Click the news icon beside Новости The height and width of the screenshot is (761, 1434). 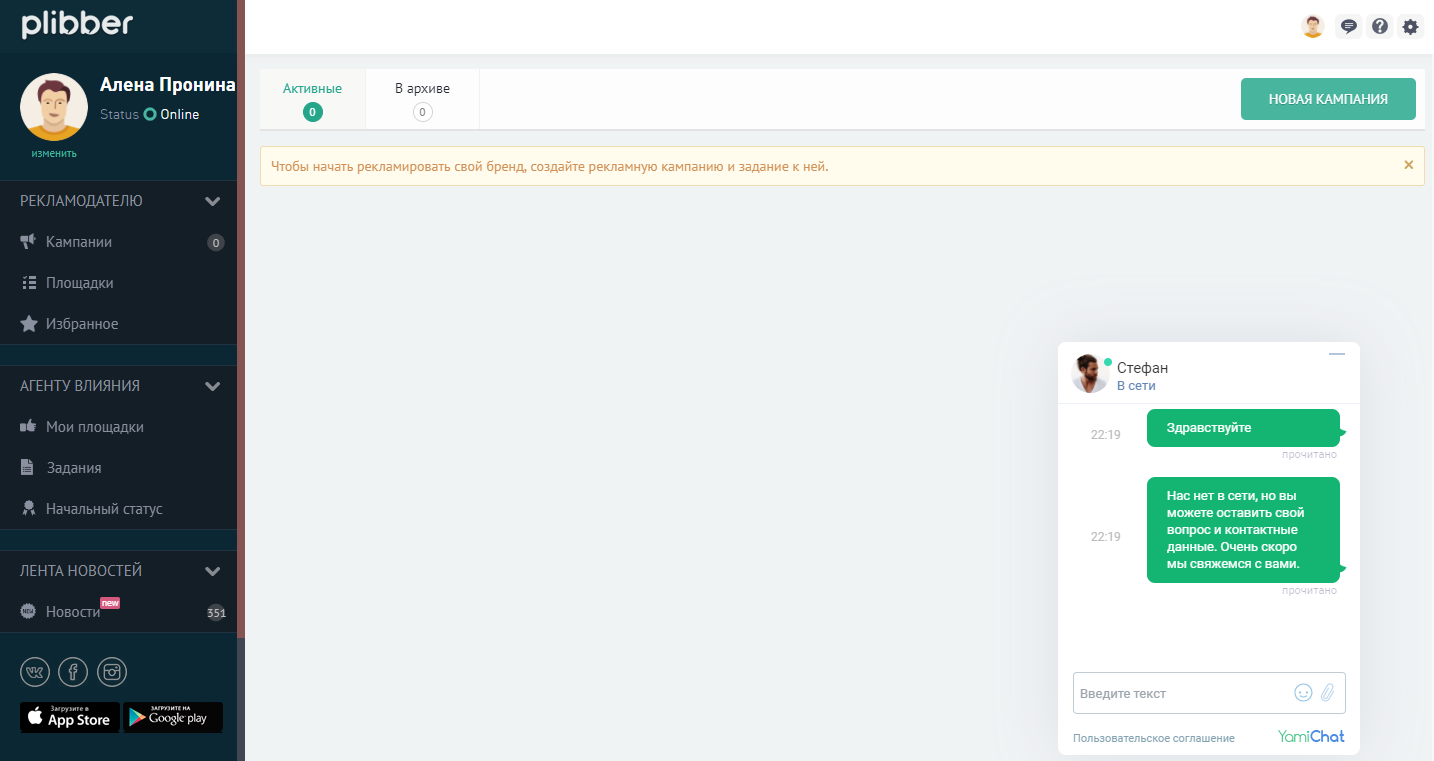[x=29, y=611]
